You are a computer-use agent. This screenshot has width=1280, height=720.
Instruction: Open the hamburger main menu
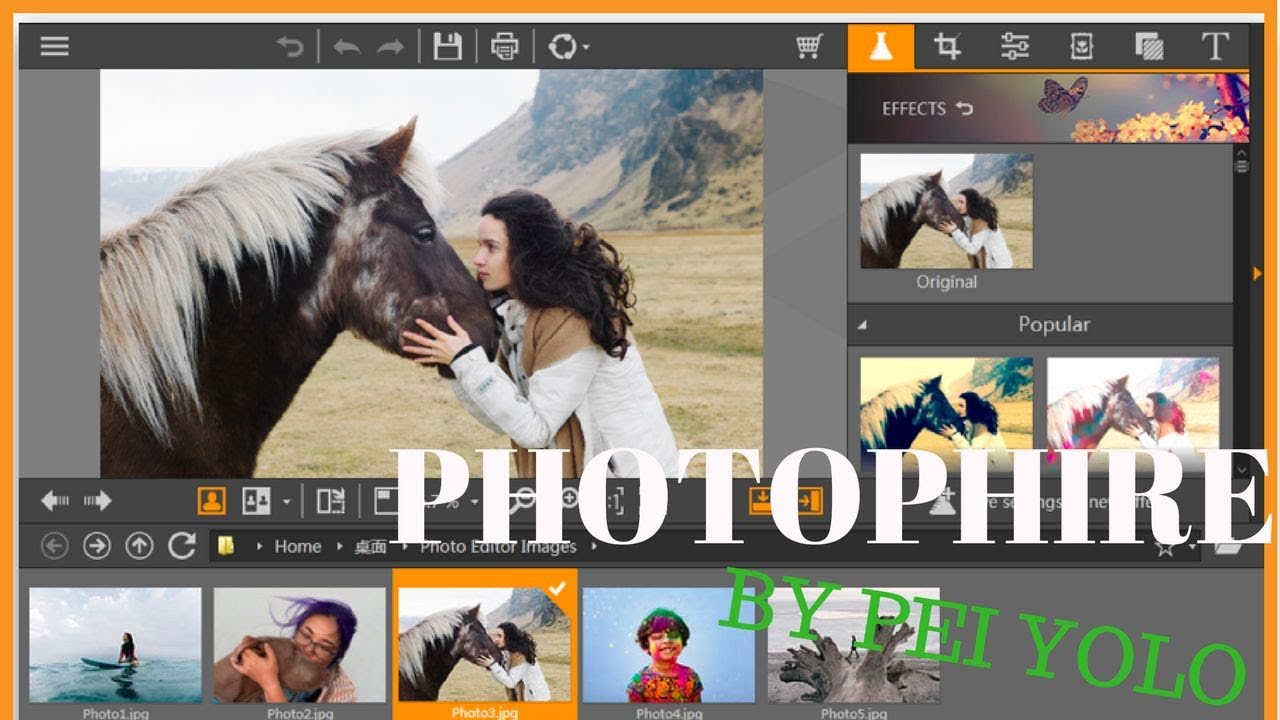pyautogui.click(x=54, y=46)
